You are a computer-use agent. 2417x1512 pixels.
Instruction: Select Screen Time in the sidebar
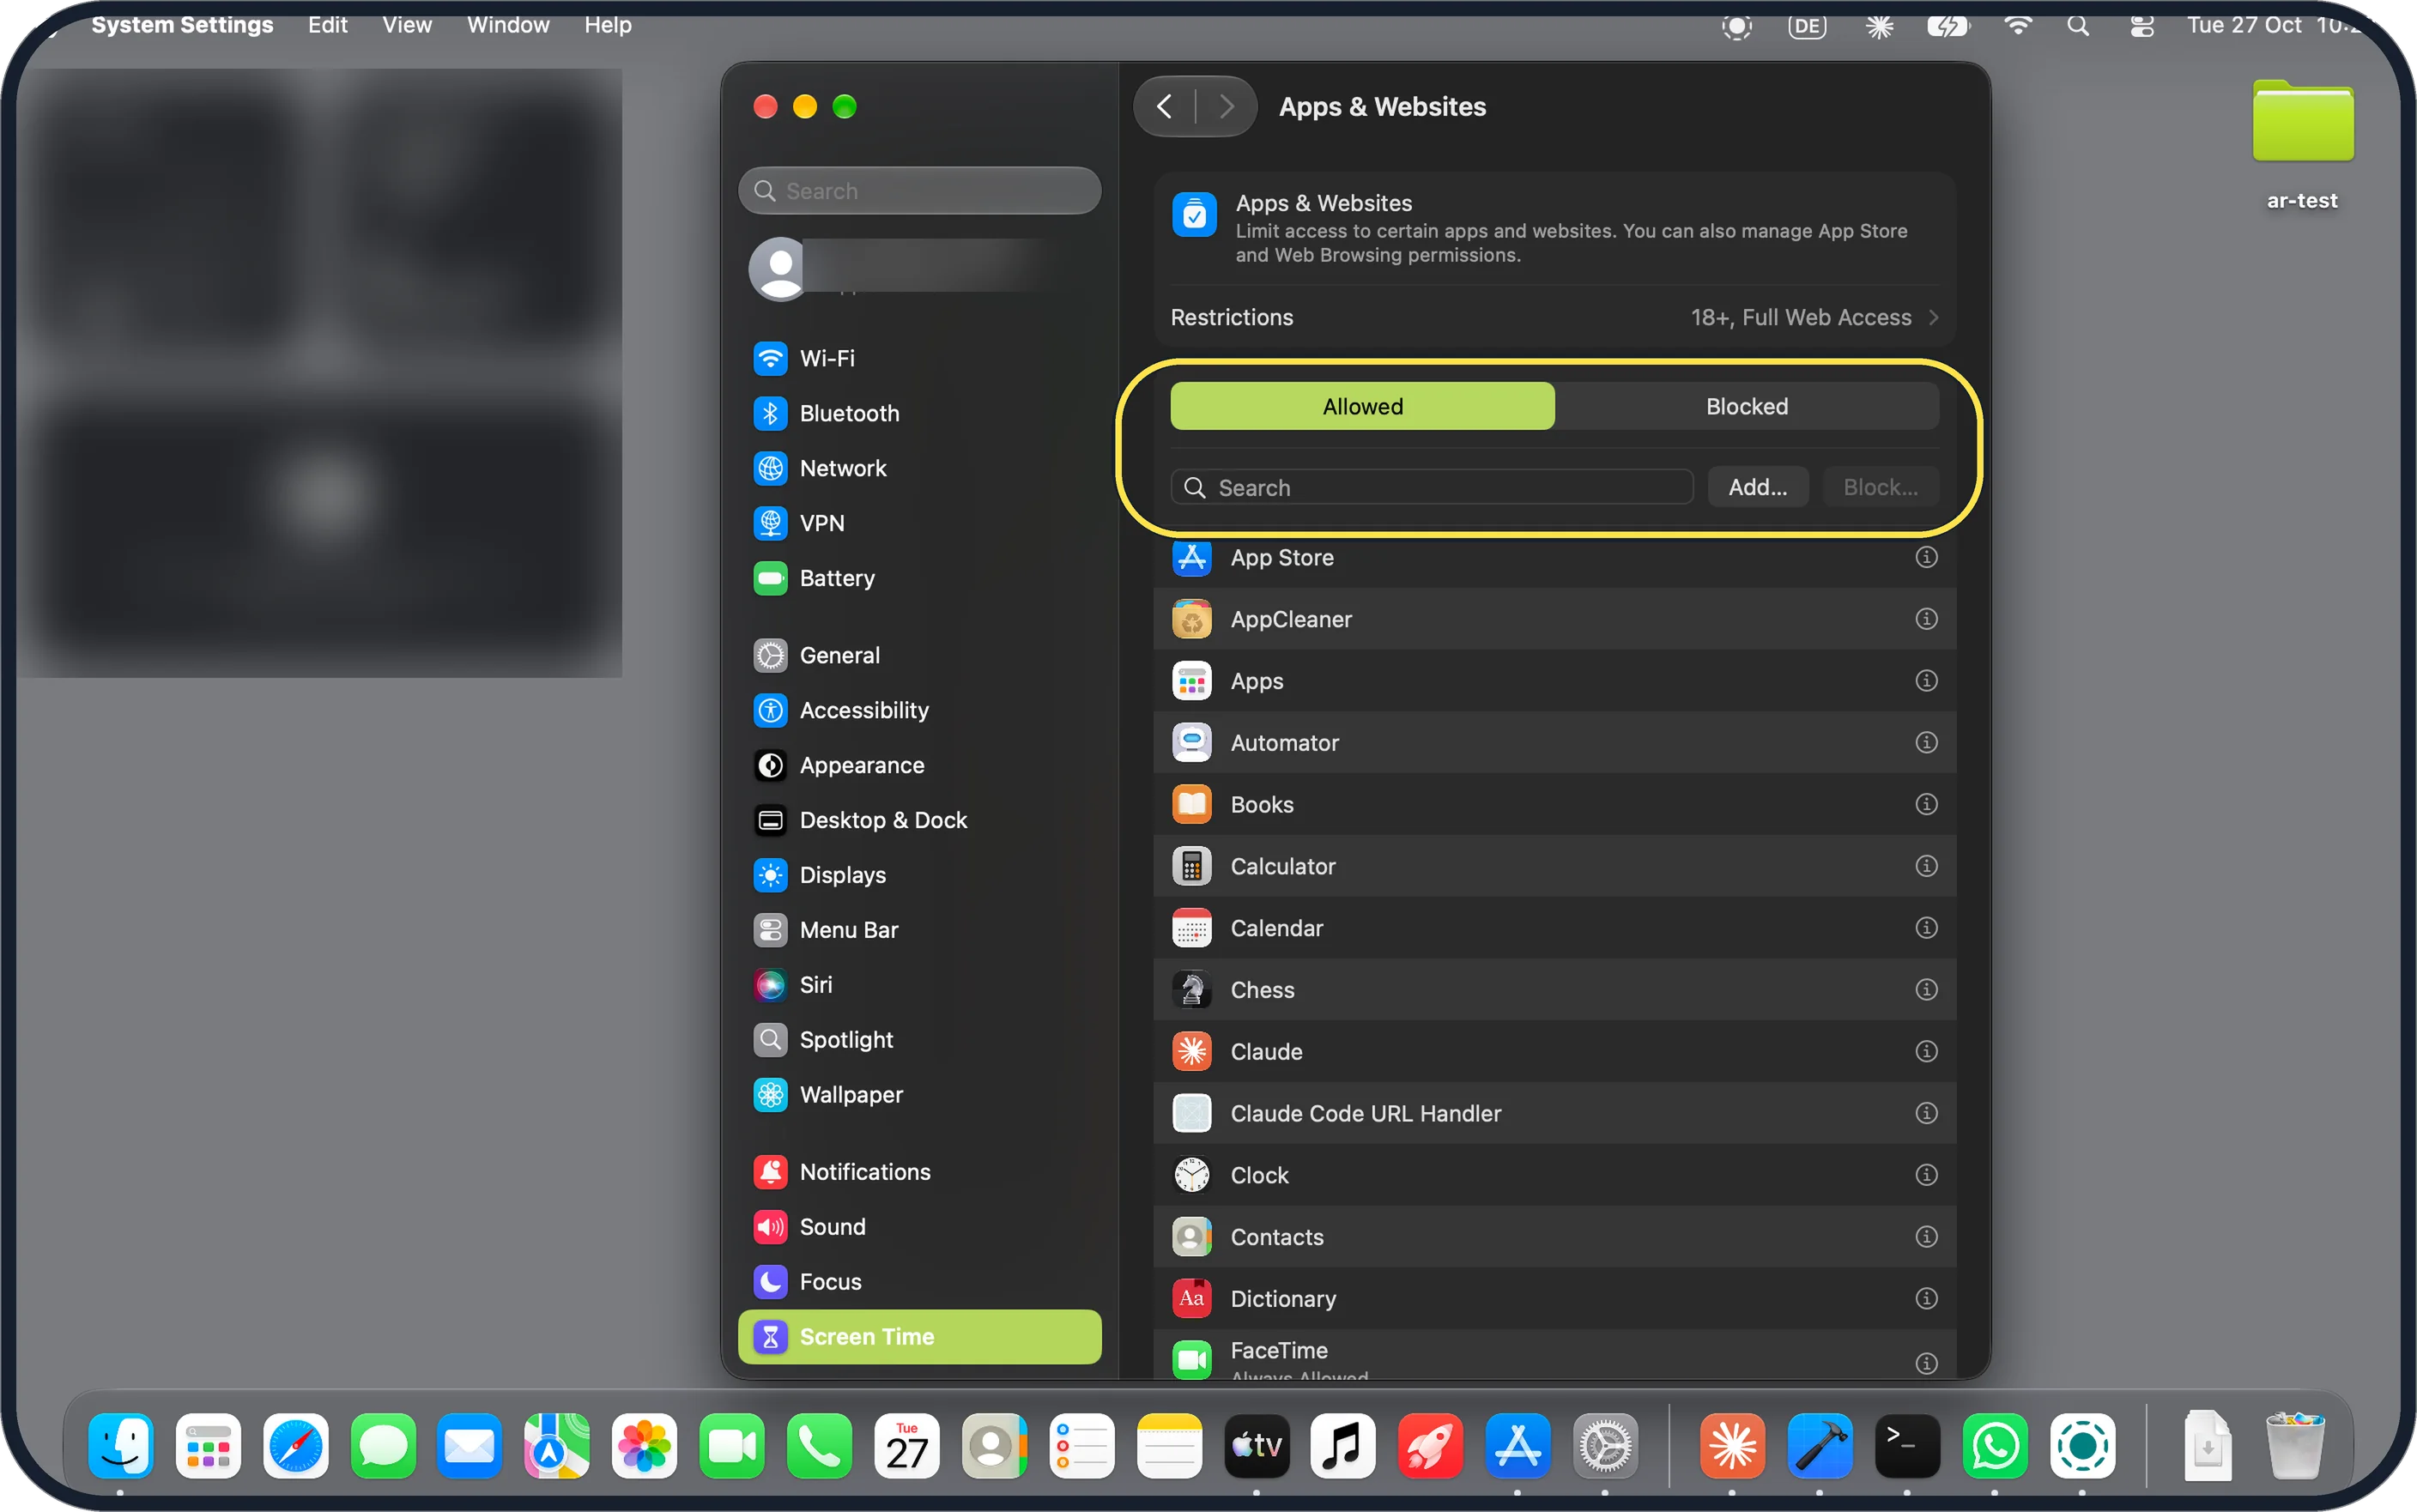click(919, 1337)
